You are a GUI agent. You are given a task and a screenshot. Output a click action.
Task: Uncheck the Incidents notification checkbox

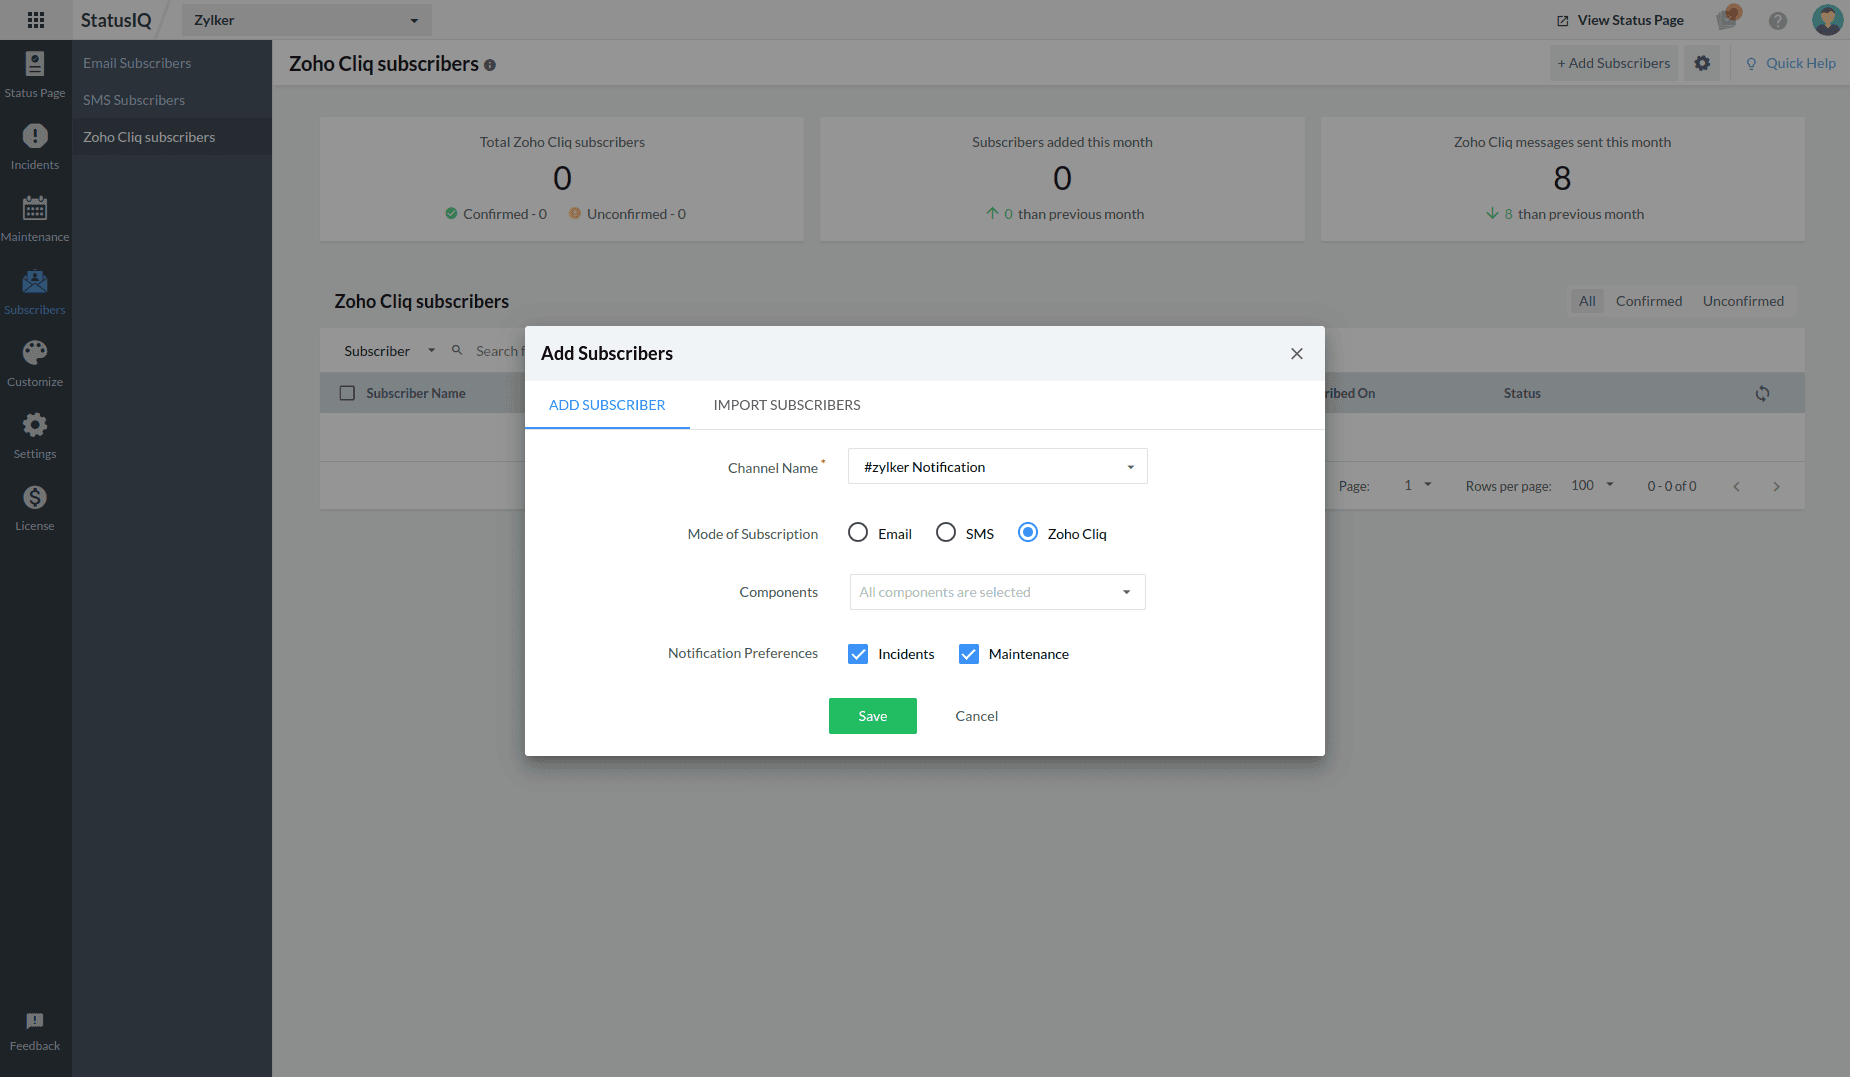coord(858,654)
